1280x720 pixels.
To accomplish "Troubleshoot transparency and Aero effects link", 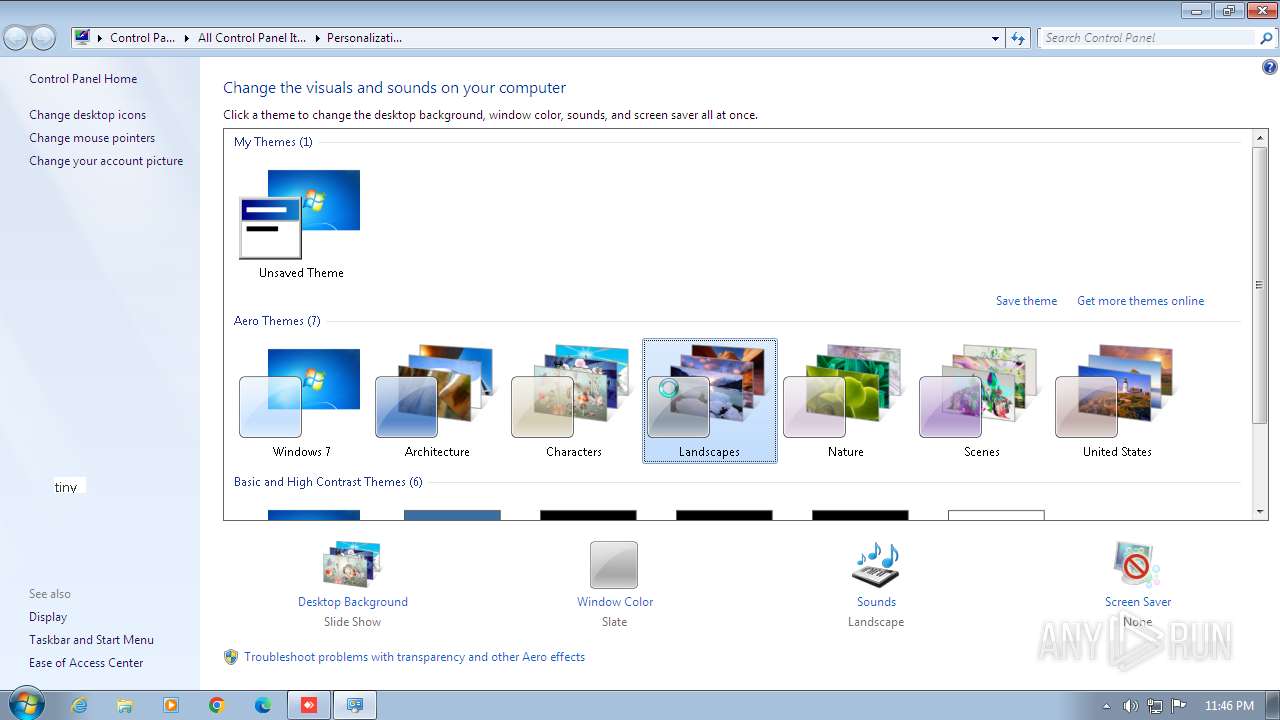I will (x=414, y=657).
